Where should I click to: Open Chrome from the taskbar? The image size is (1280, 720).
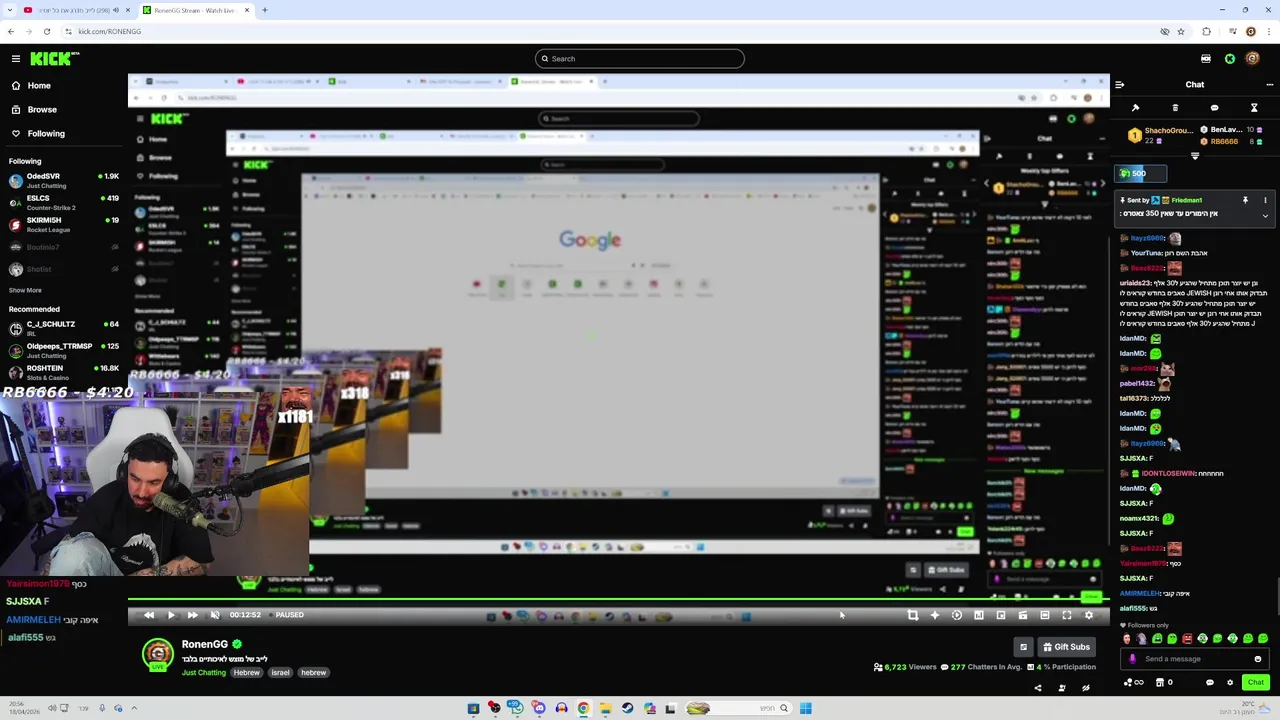click(x=583, y=708)
